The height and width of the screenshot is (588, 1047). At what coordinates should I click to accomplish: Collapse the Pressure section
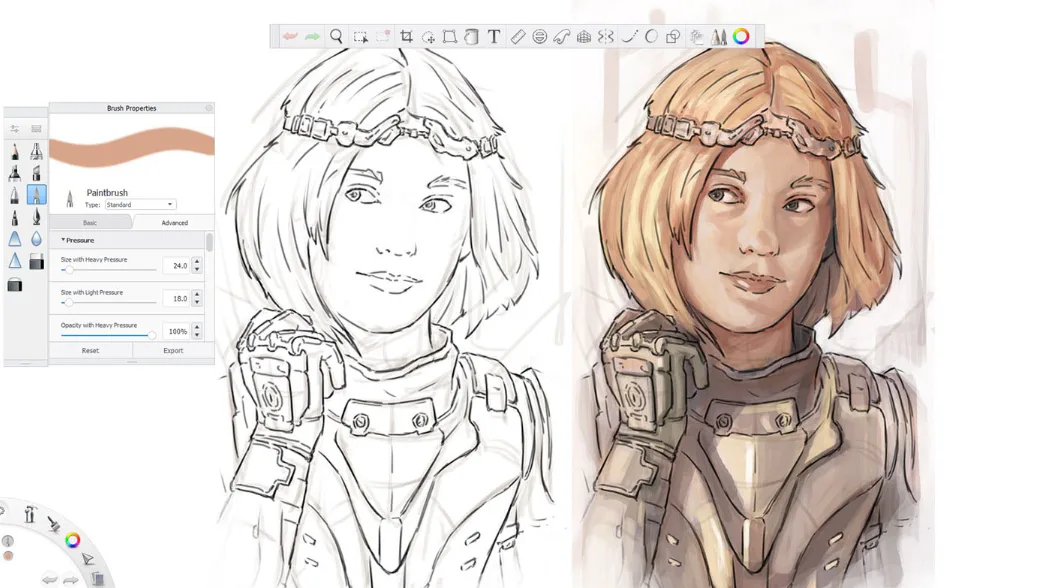point(64,239)
